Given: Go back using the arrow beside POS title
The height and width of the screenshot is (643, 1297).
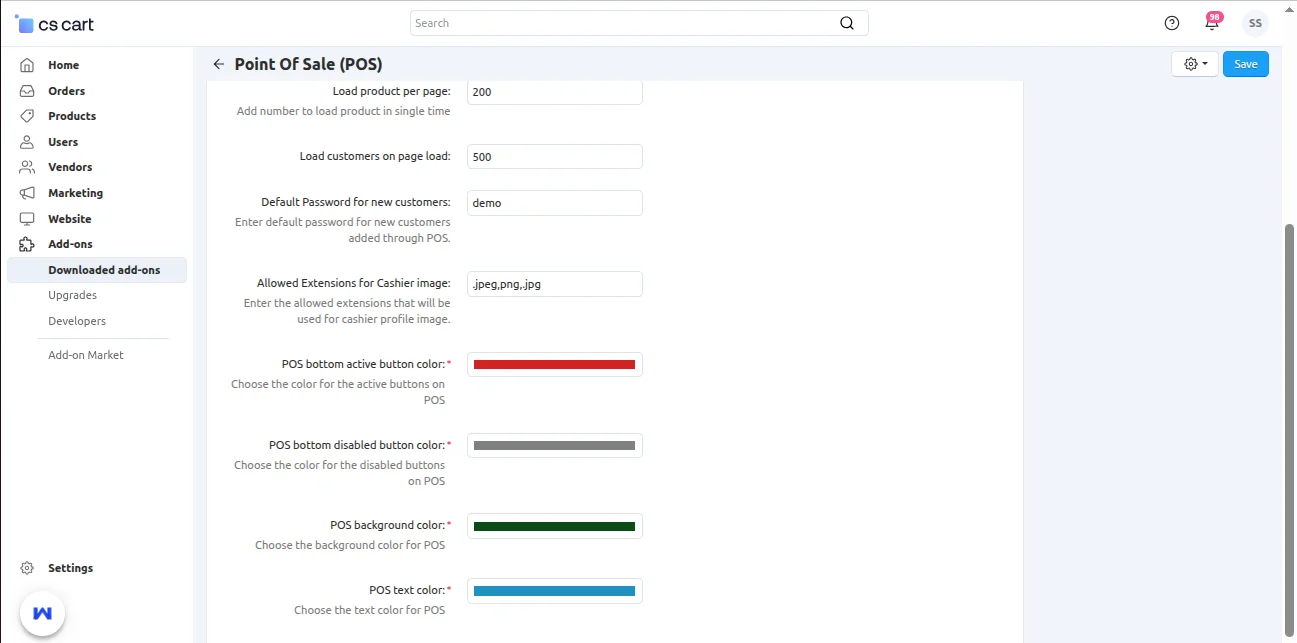Looking at the screenshot, I should 218,64.
